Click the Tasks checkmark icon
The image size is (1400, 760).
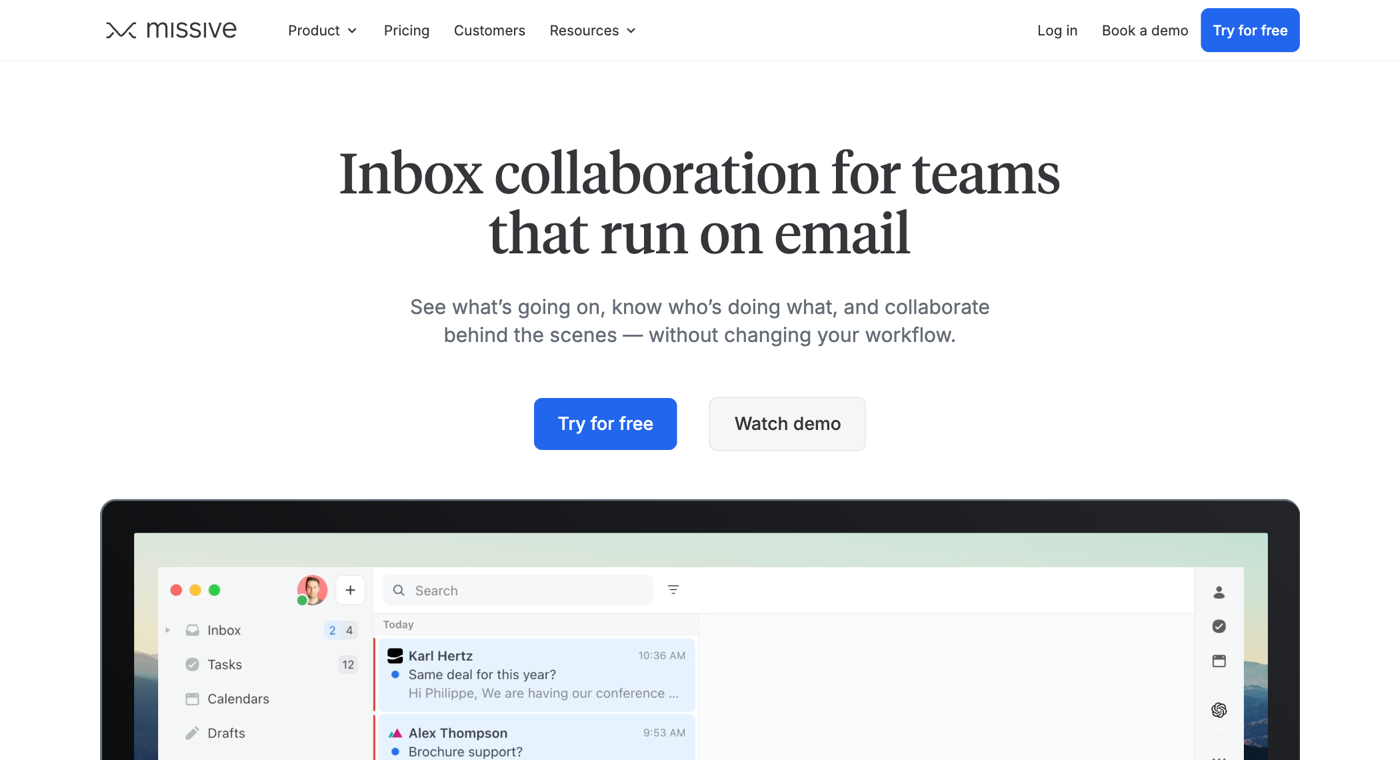(x=192, y=664)
